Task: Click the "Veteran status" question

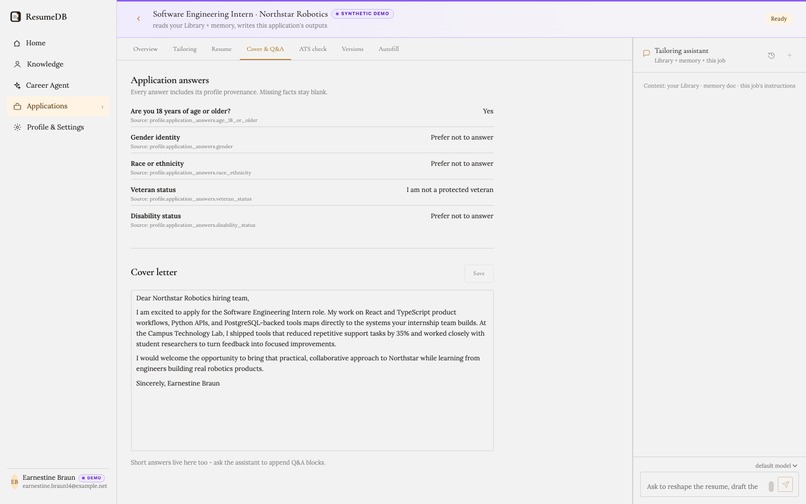Action: [153, 190]
